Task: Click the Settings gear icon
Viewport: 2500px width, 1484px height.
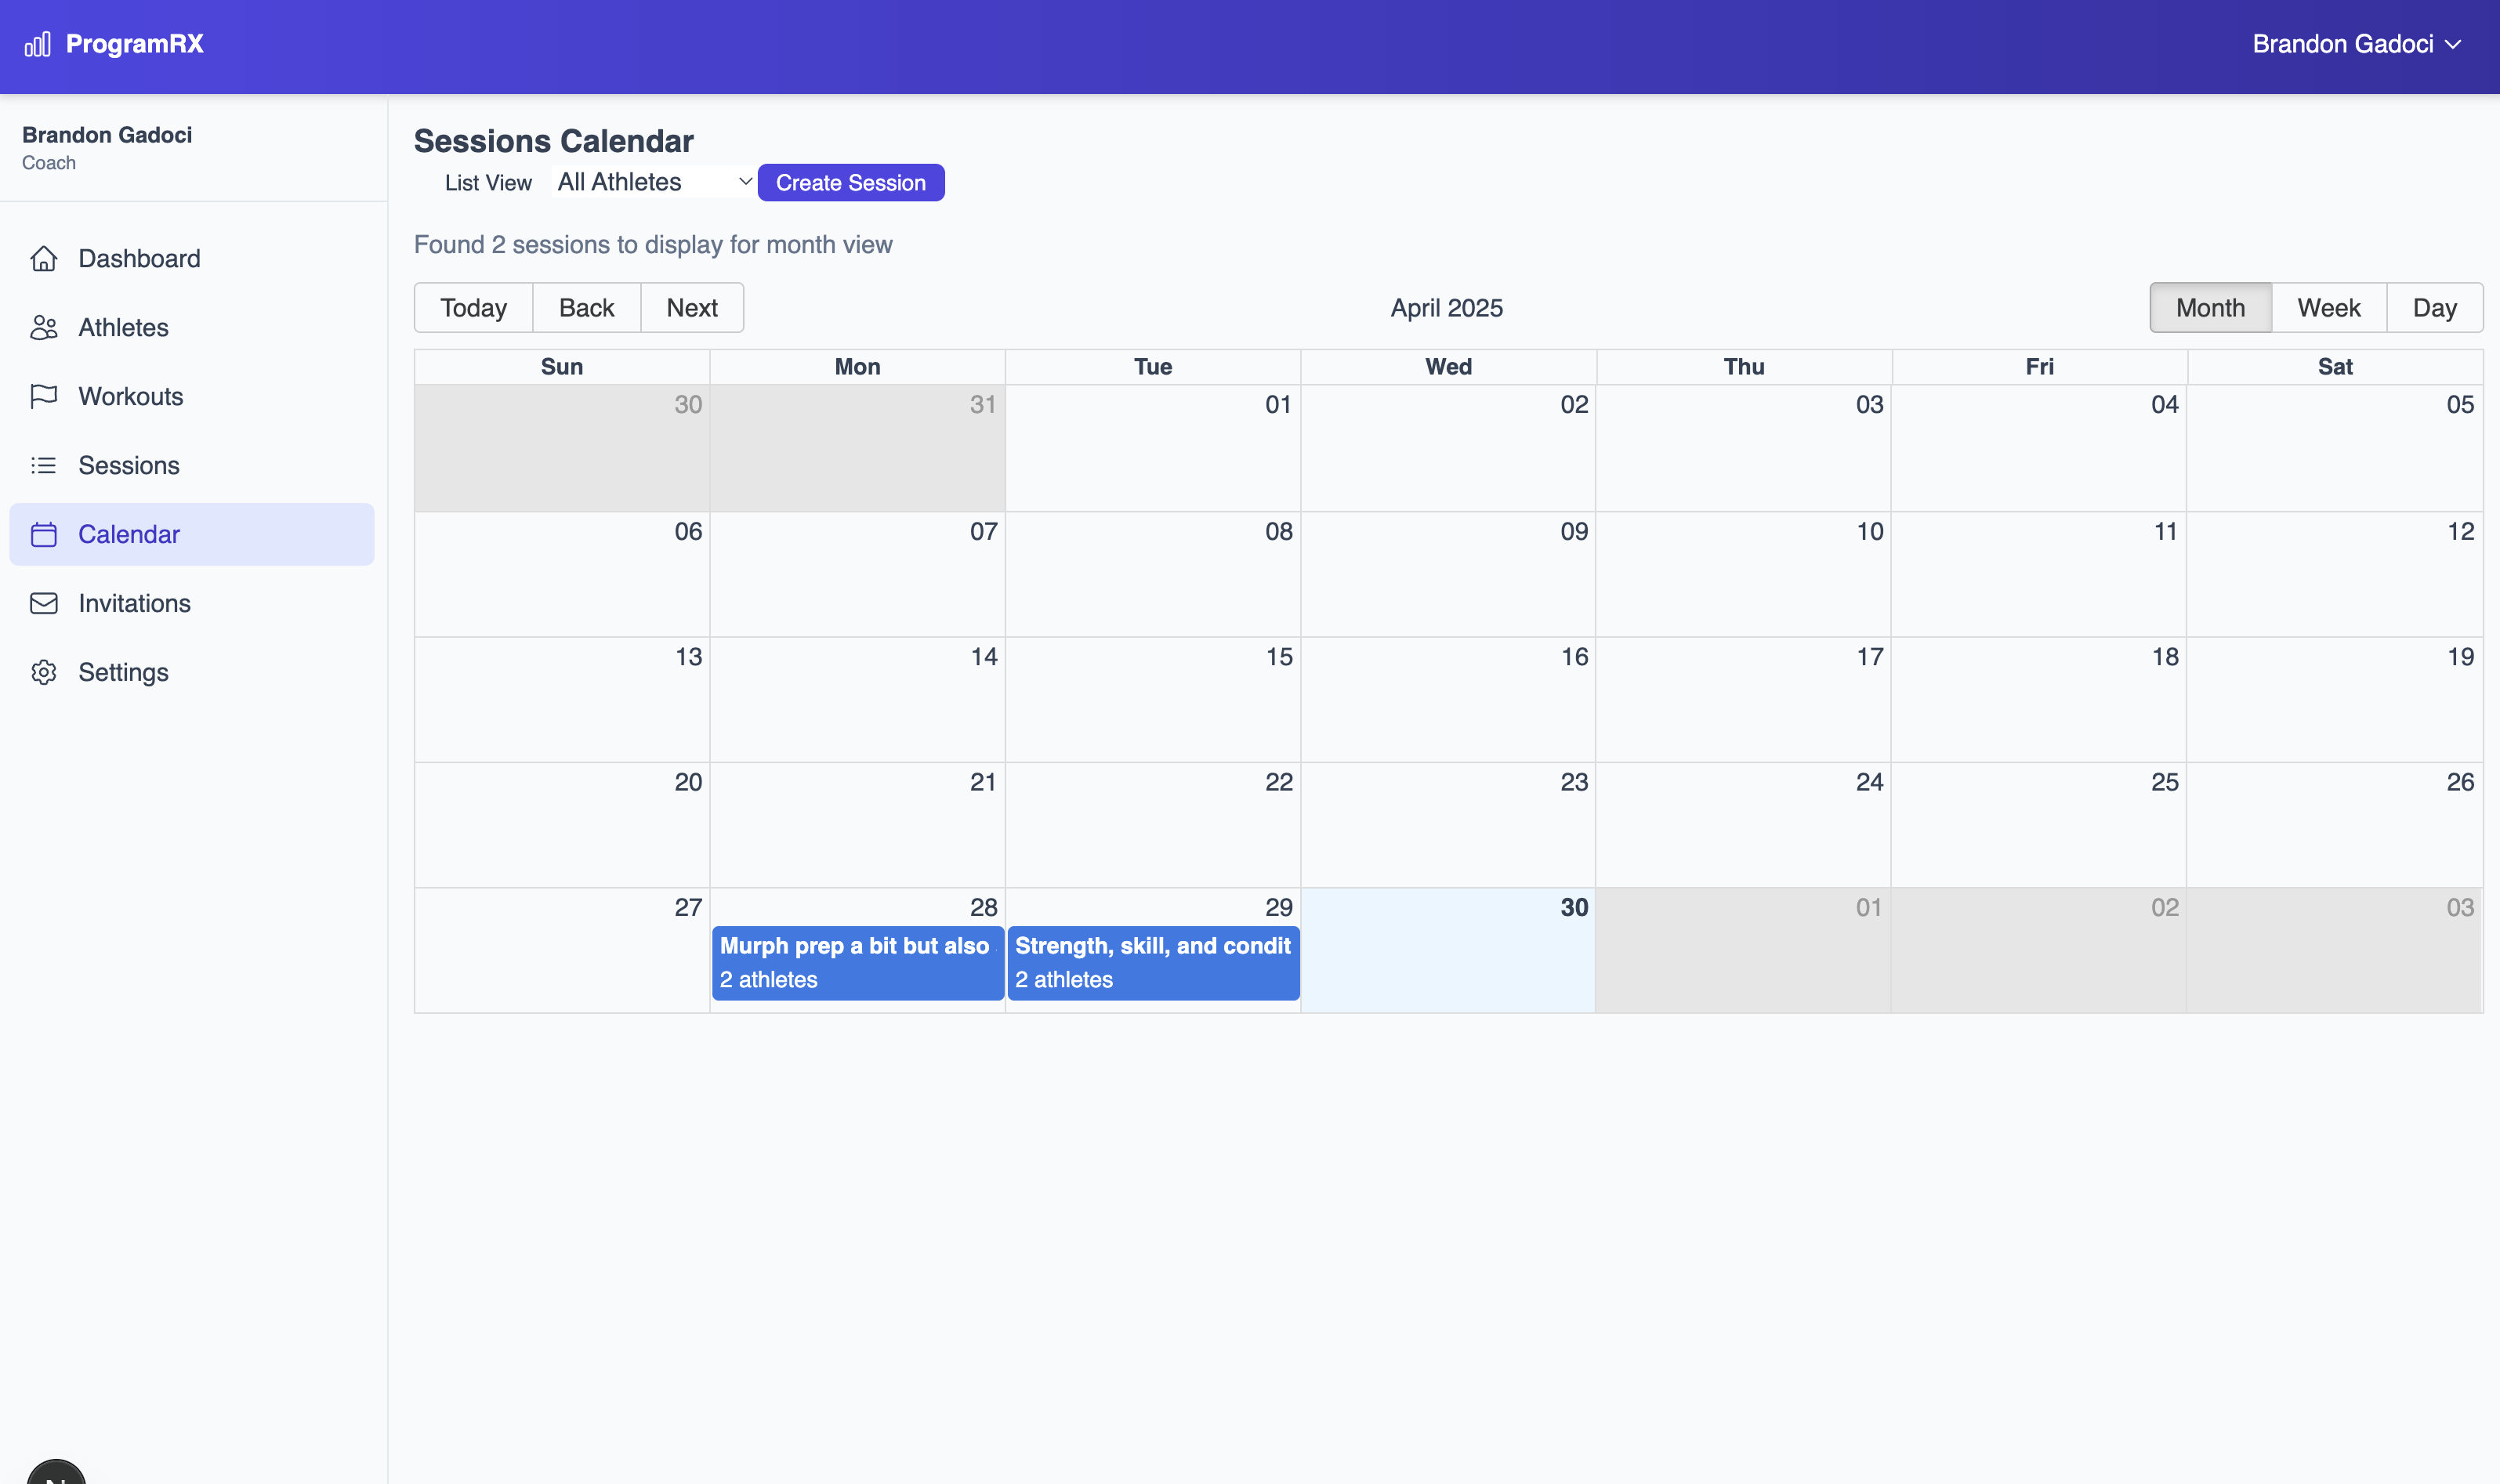Action: 44,673
